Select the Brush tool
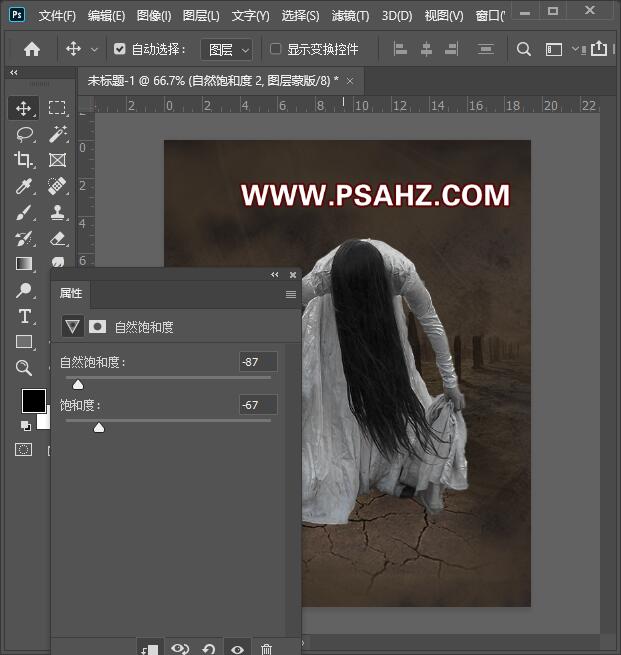 tap(24, 212)
